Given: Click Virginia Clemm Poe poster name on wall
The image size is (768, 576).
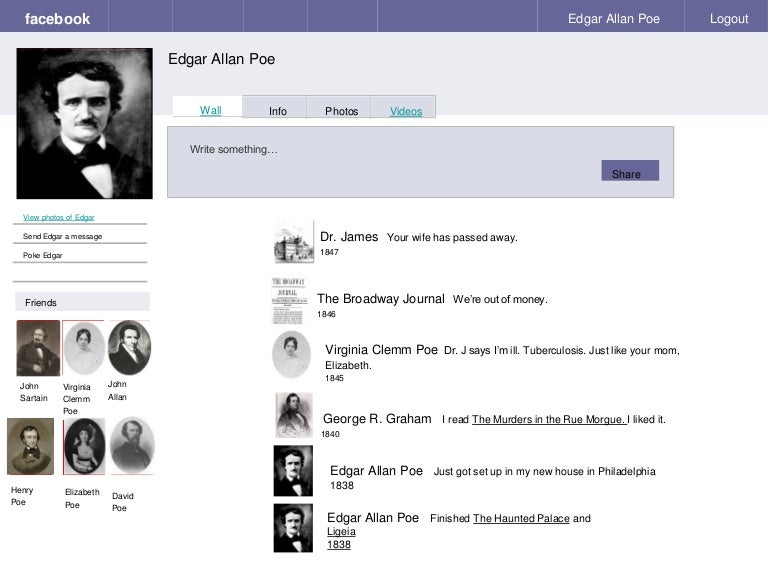Looking at the screenshot, I should [381, 350].
